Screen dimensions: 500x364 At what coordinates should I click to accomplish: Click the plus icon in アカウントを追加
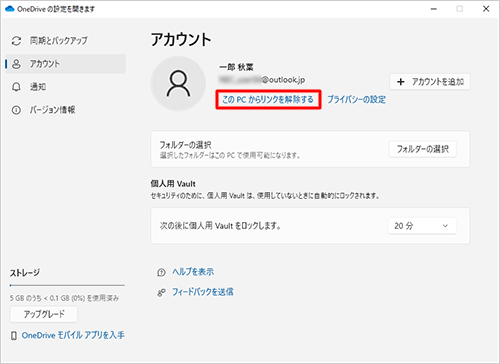(401, 82)
